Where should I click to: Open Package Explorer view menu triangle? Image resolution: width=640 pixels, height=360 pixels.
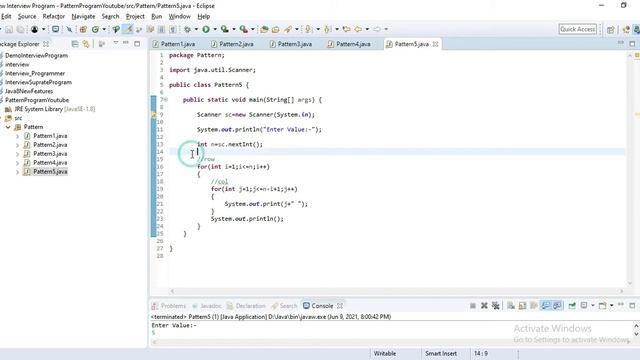pos(116,43)
